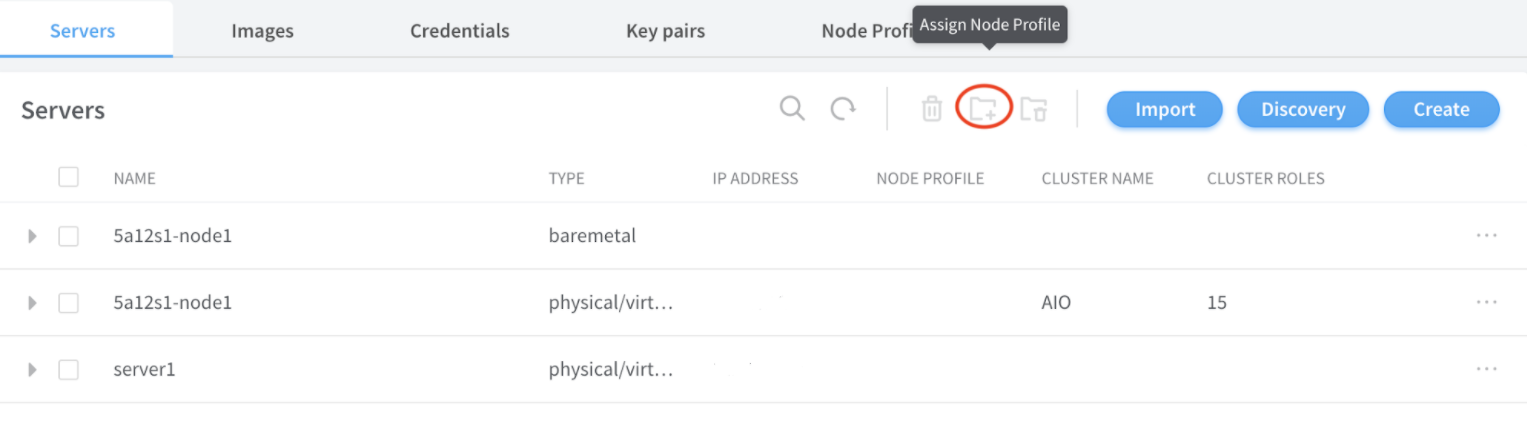Expand the baremetal 5a12s1-node1 row
This screenshot has width=1527, height=422.
click(32, 236)
